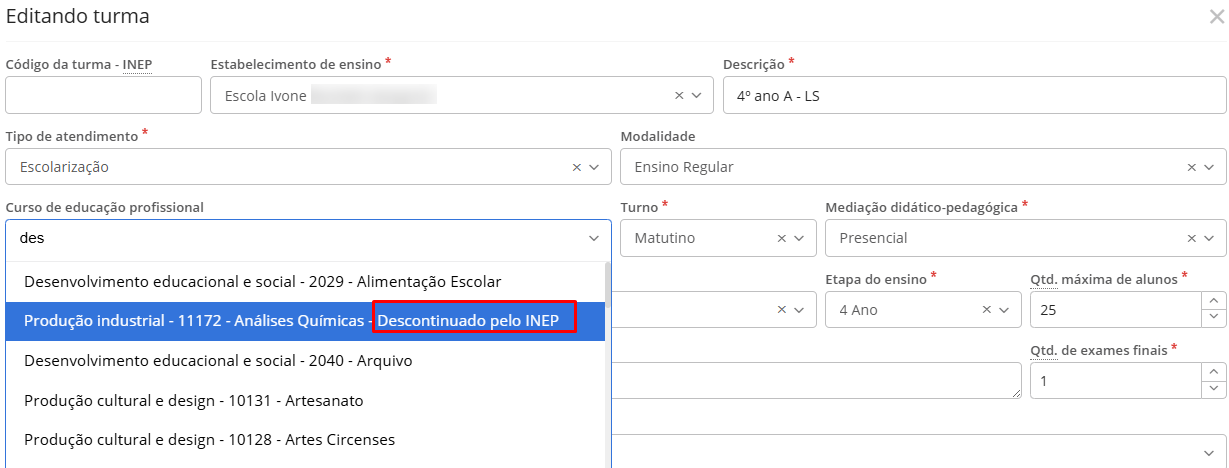Expand the Etapa do ensino dropdown

click(1005, 310)
